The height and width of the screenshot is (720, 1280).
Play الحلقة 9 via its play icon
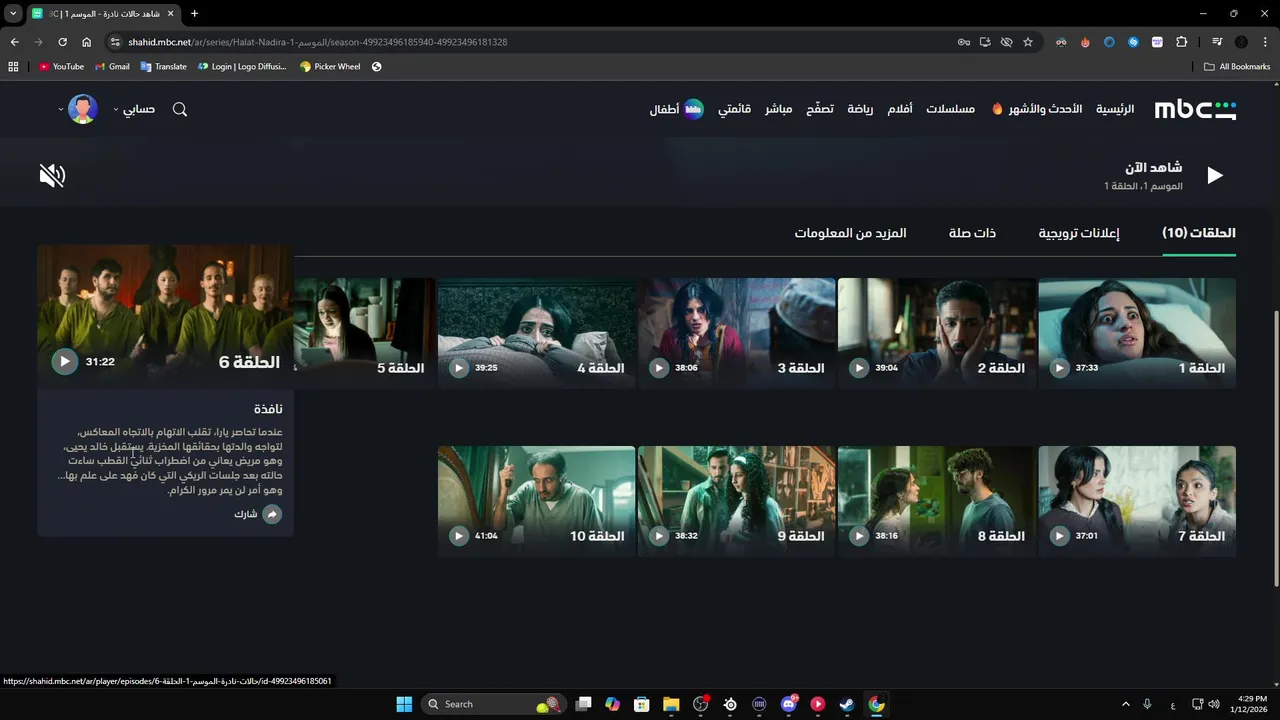[x=658, y=536]
